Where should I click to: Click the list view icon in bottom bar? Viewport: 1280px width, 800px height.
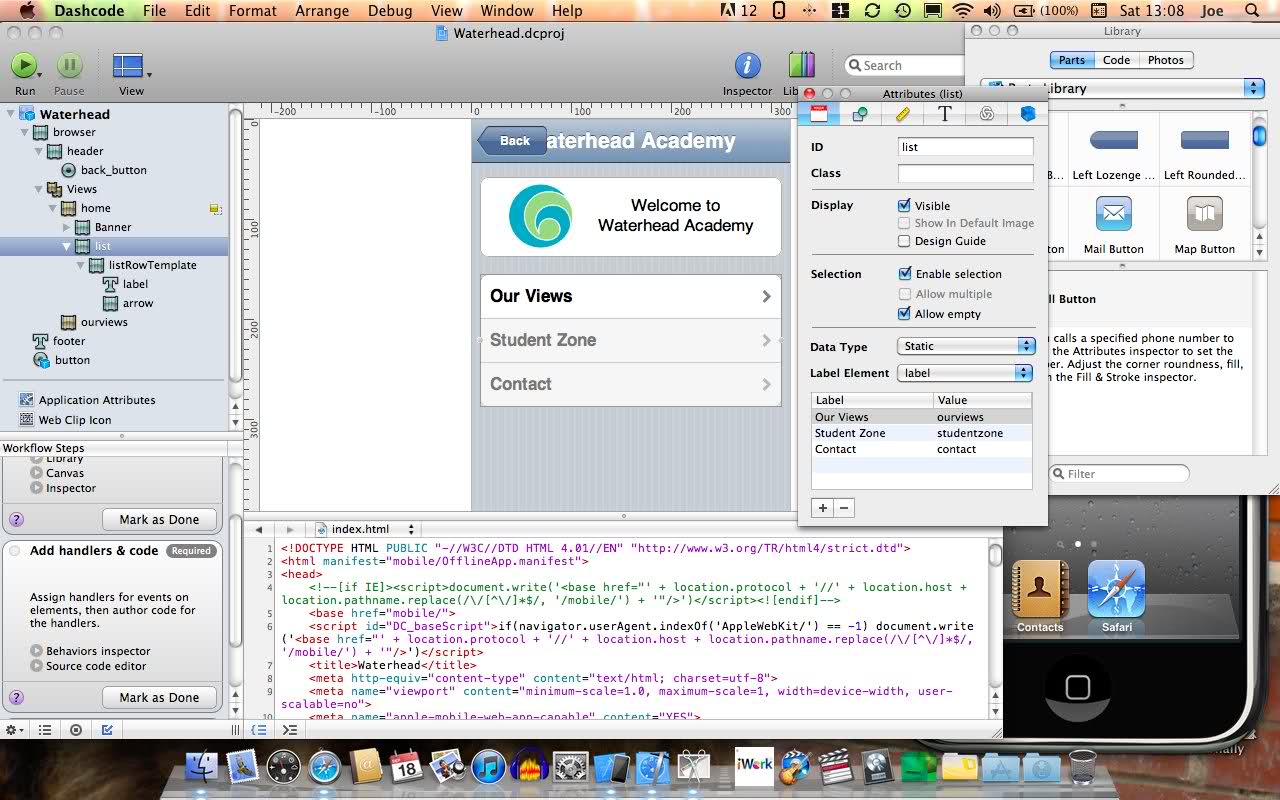click(45, 730)
